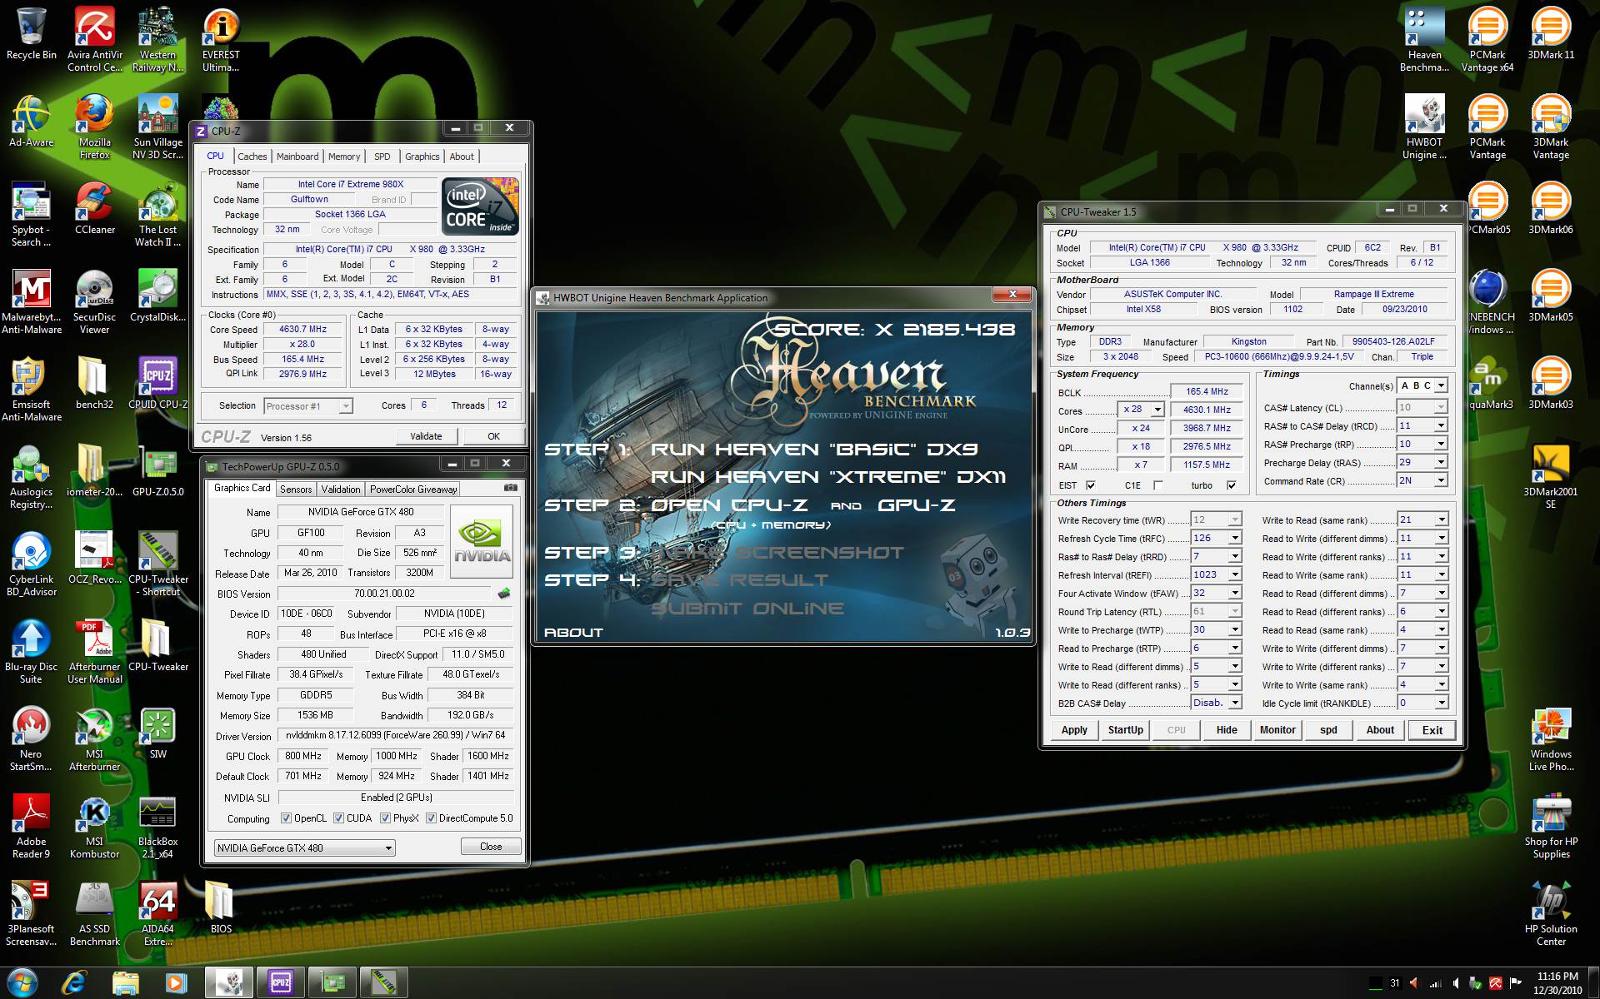Open SIW desktop icon

158,734
